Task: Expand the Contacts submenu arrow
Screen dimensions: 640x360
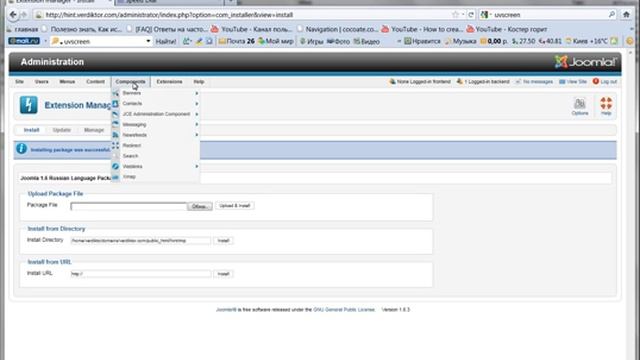Action: tap(197, 104)
